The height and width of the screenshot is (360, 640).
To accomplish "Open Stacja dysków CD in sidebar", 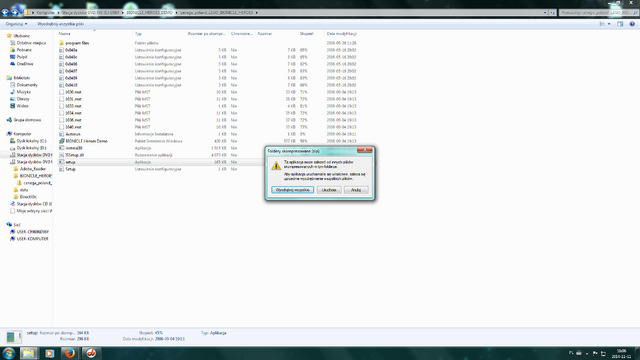I will (x=34, y=204).
